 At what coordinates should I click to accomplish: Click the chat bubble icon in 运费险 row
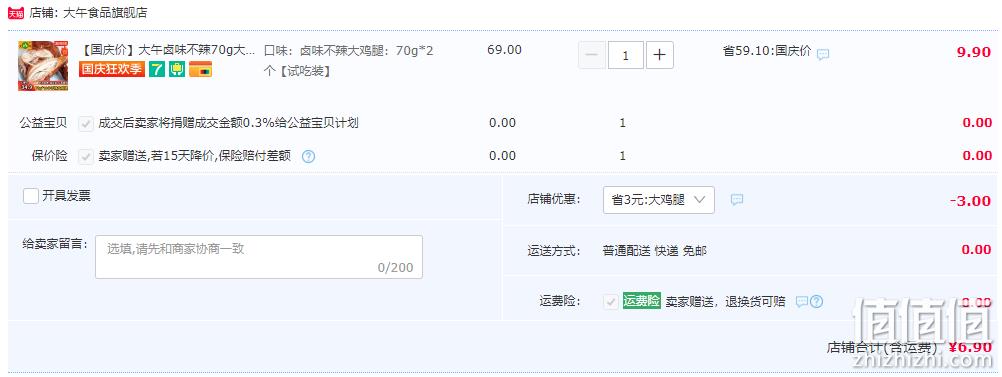pyautogui.click(x=801, y=302)
